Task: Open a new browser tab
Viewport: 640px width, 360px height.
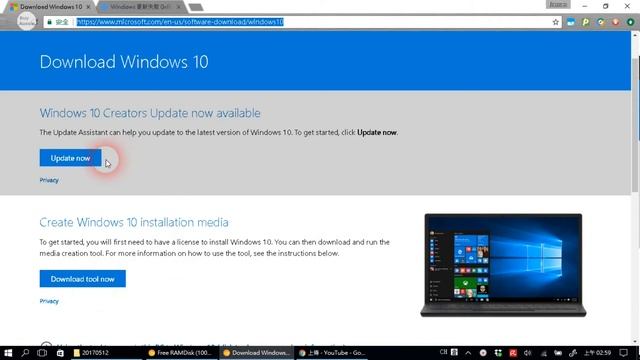Action: pos(196,7)
